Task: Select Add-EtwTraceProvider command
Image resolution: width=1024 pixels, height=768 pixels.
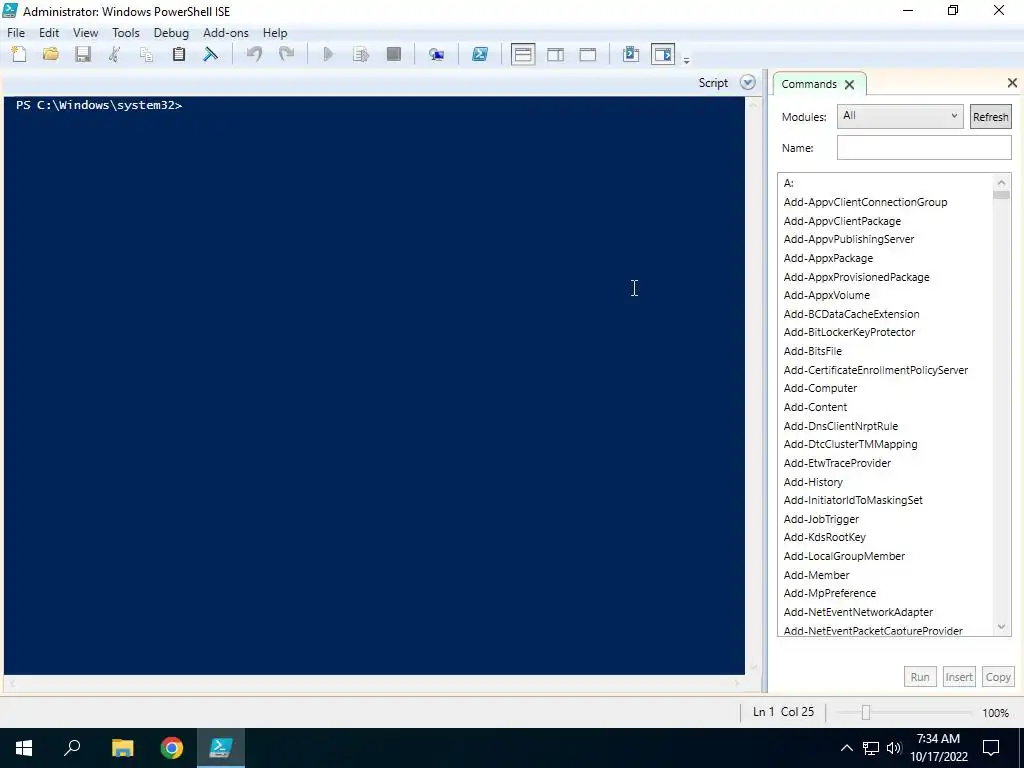Action: (837, 463)
